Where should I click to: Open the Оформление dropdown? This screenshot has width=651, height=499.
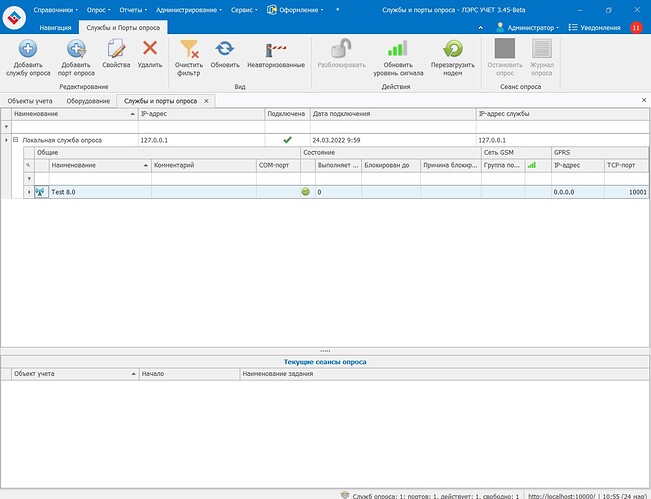[295, 10]
